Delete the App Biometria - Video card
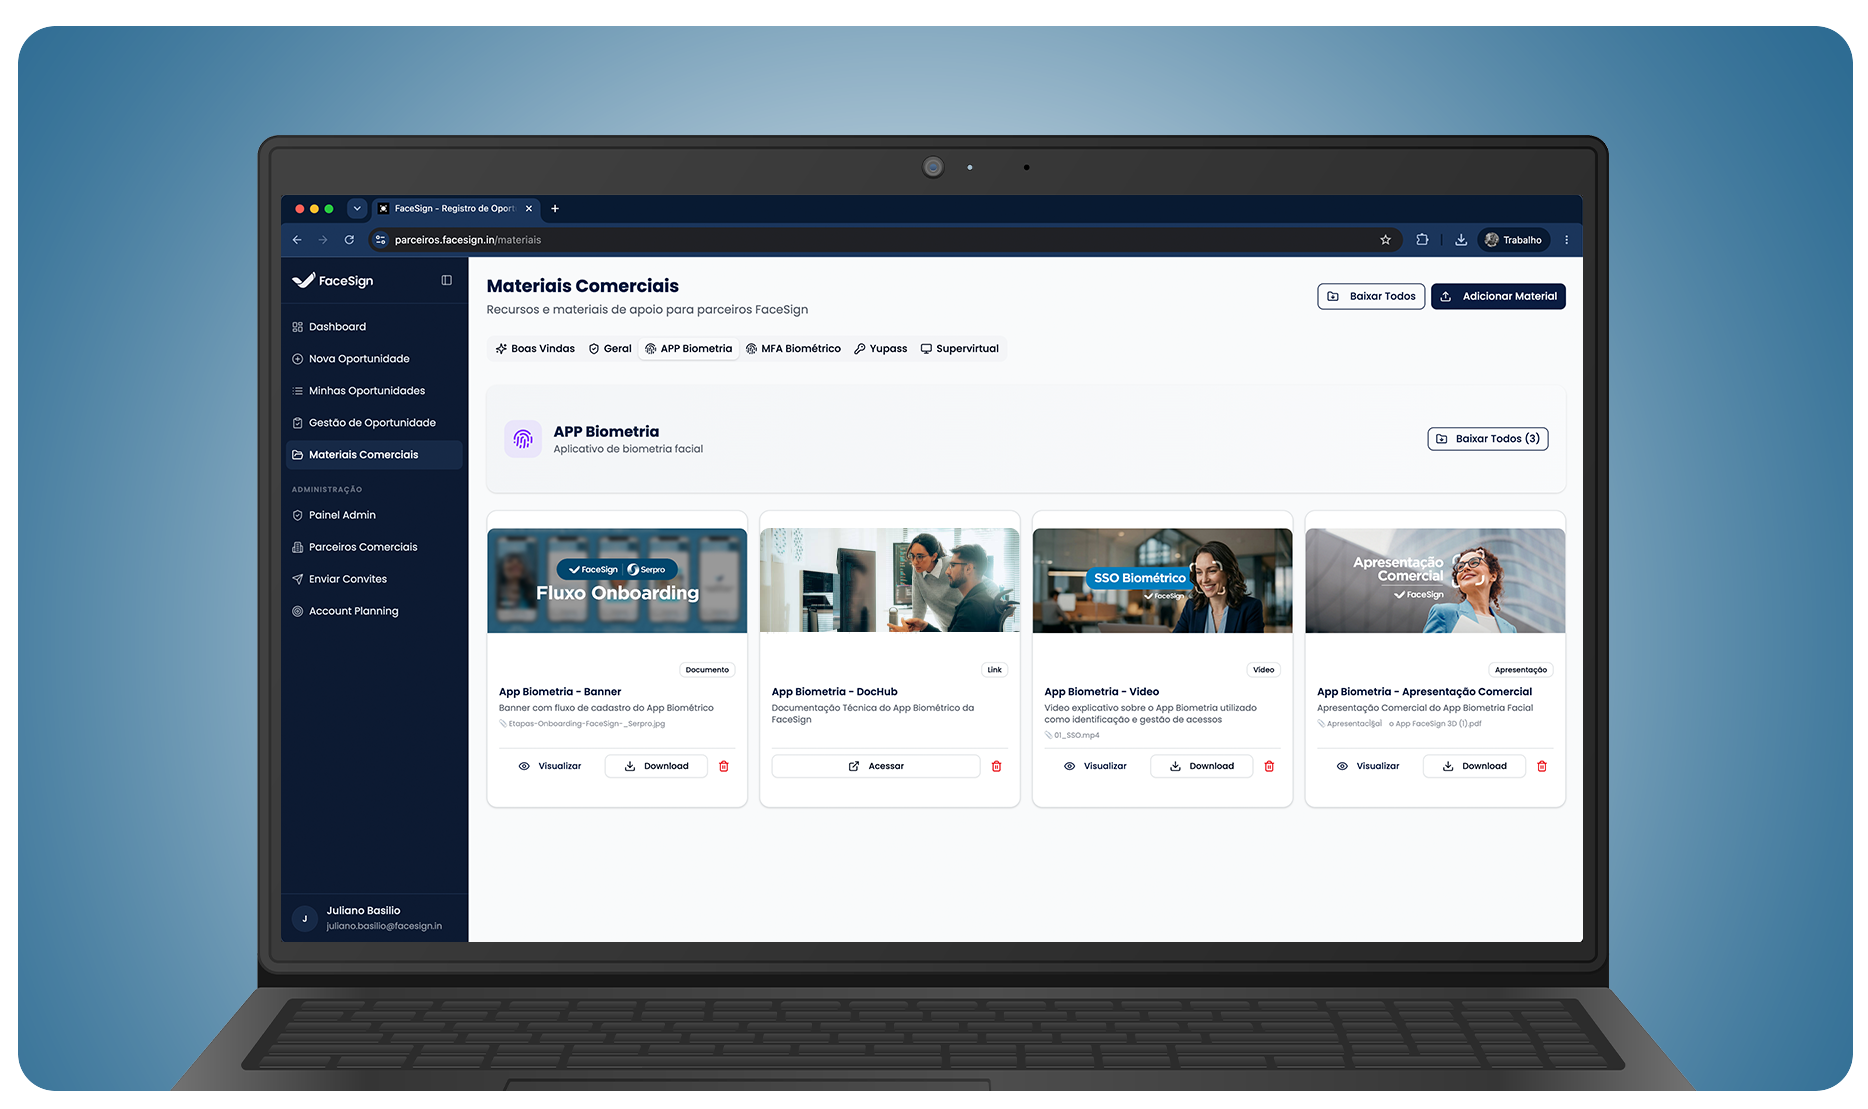 [1270, 766]
